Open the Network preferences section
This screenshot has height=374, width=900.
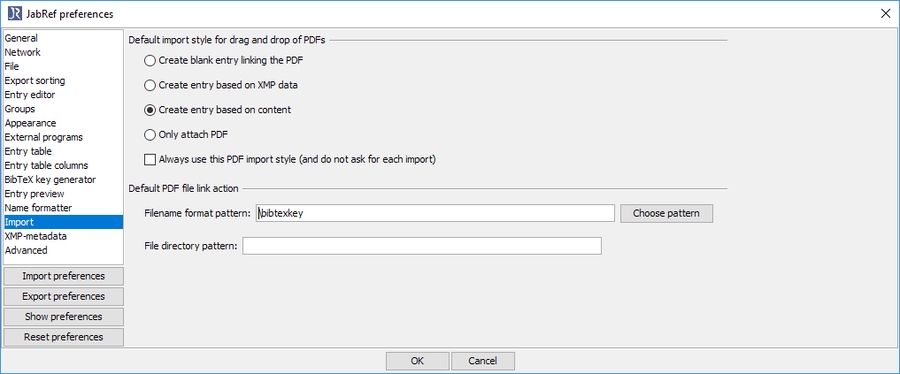[x=63, y=52]
